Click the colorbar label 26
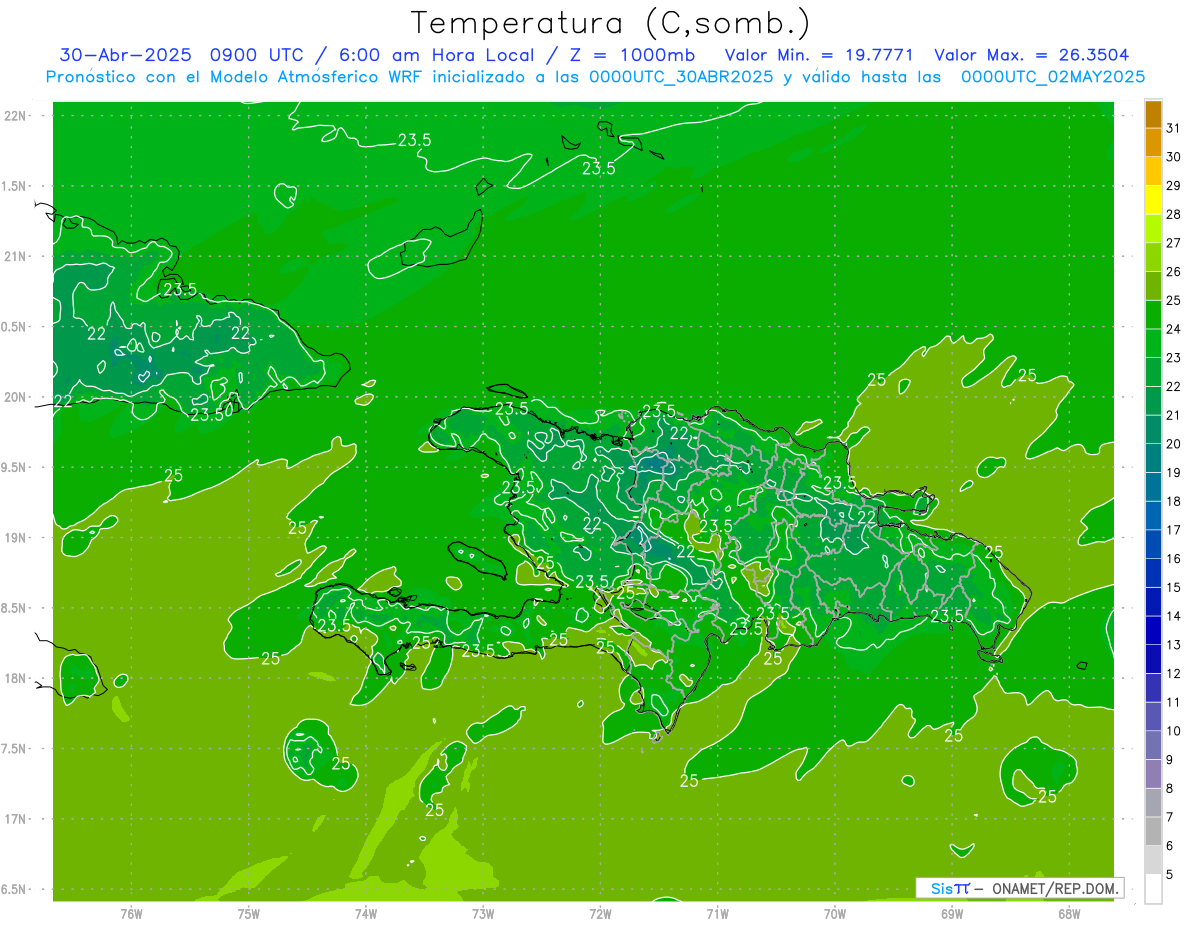This screenshot has width=1200, height=927. (1174, 271)
